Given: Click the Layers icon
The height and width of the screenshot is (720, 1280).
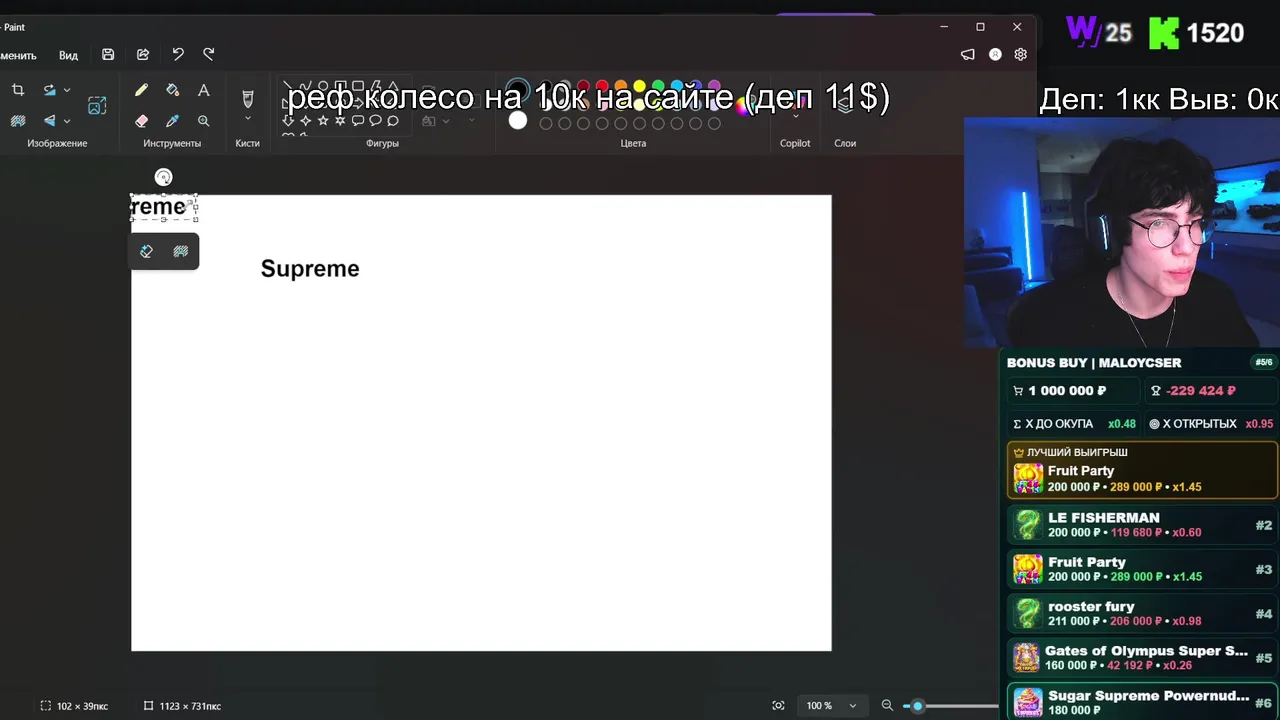Looking at the screenshot, I should [845, 105].
